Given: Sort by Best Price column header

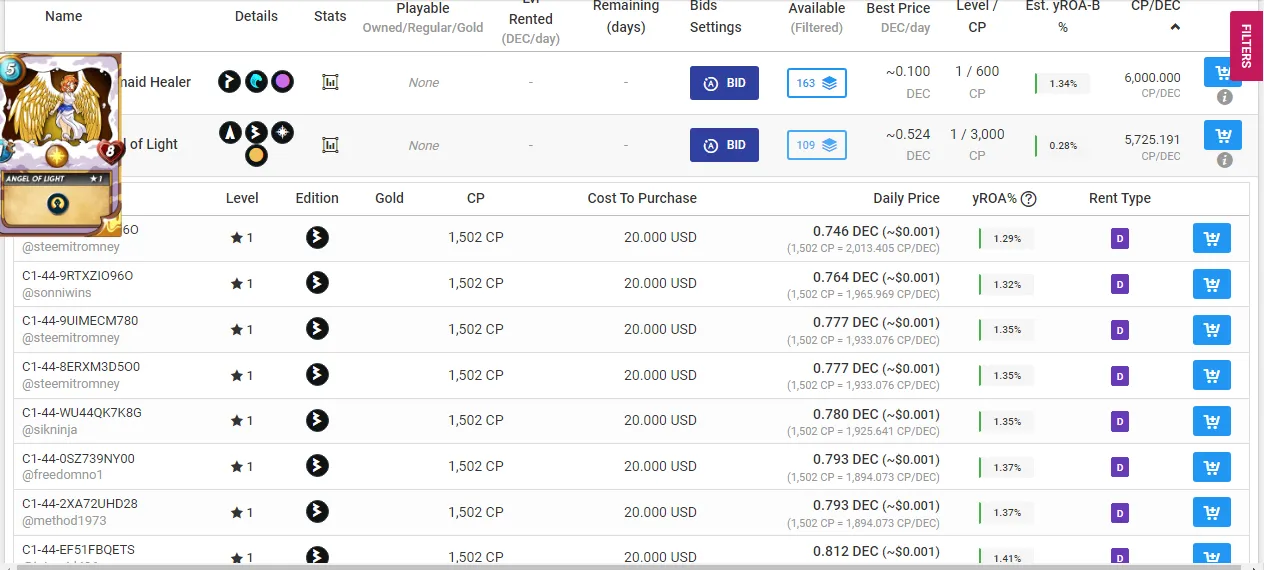Looking at the screenshot, I should pos(898,8).
